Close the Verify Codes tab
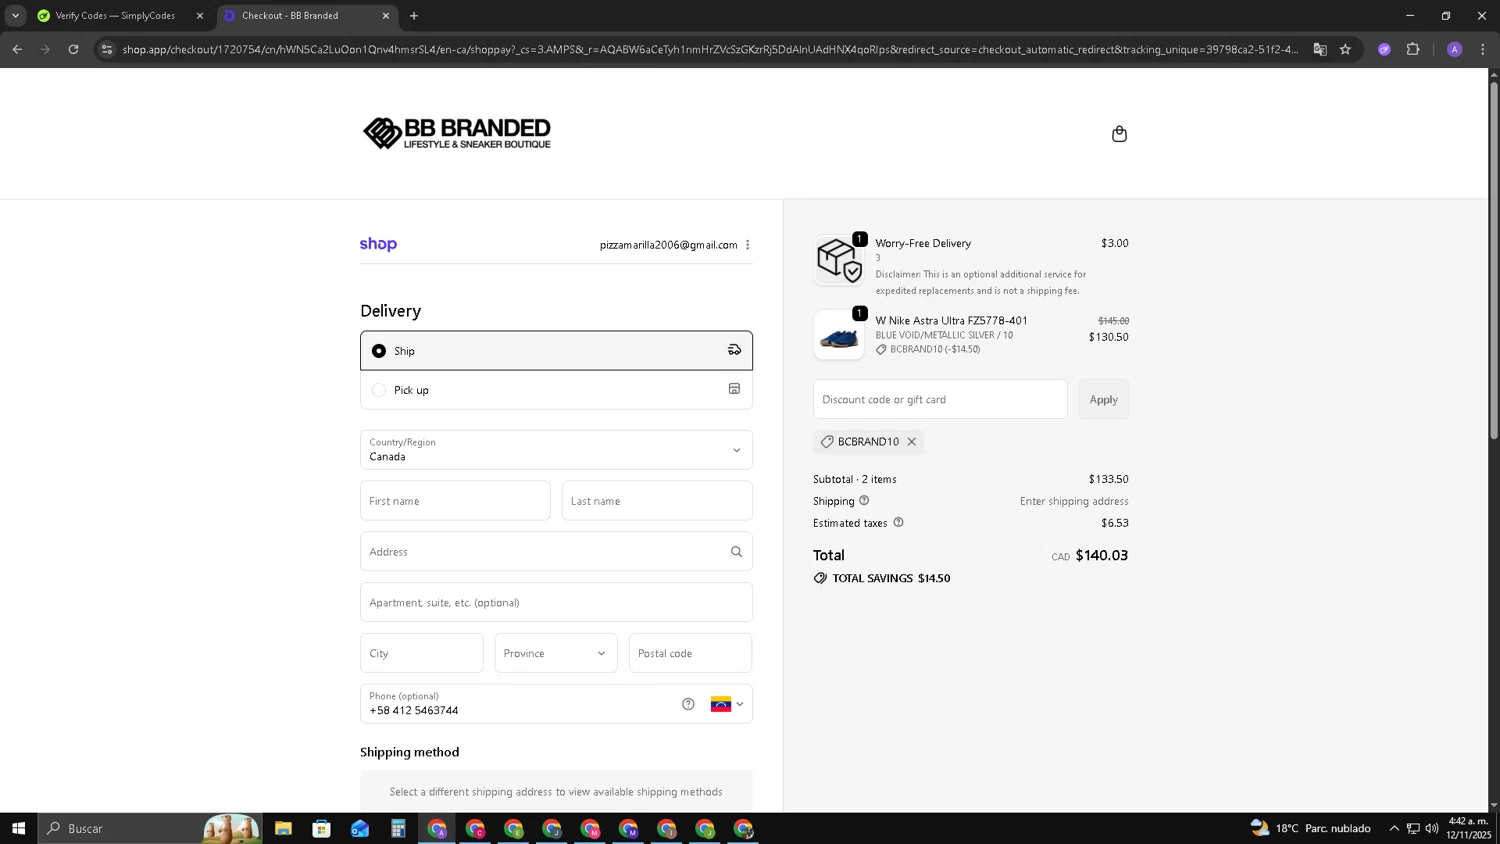 199,16
